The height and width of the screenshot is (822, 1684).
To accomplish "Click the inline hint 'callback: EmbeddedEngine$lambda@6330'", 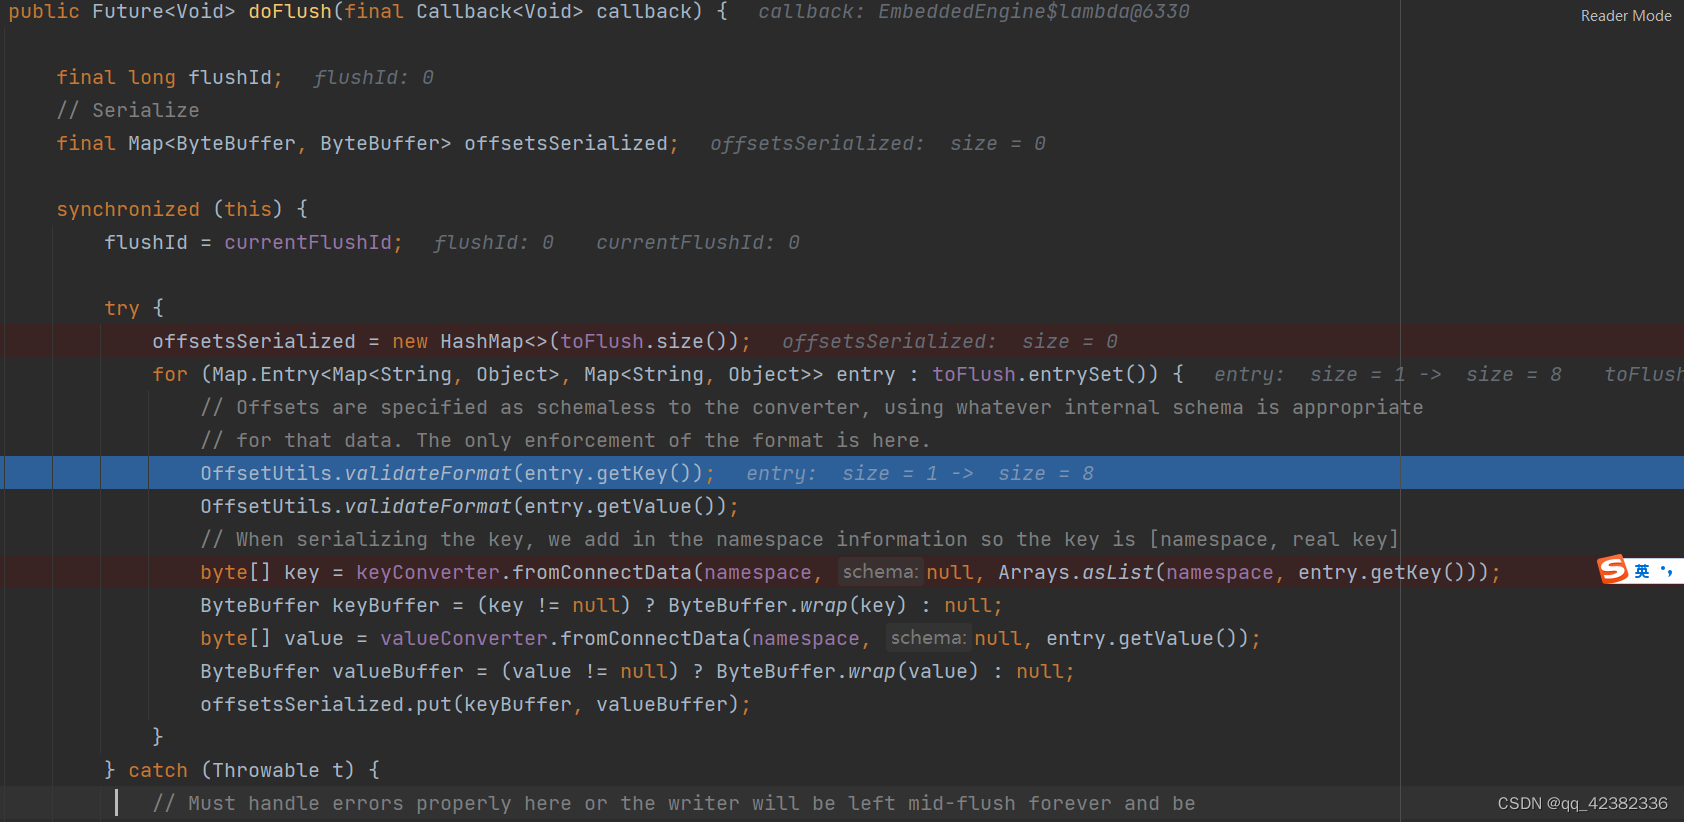I will tap(974, 12).
